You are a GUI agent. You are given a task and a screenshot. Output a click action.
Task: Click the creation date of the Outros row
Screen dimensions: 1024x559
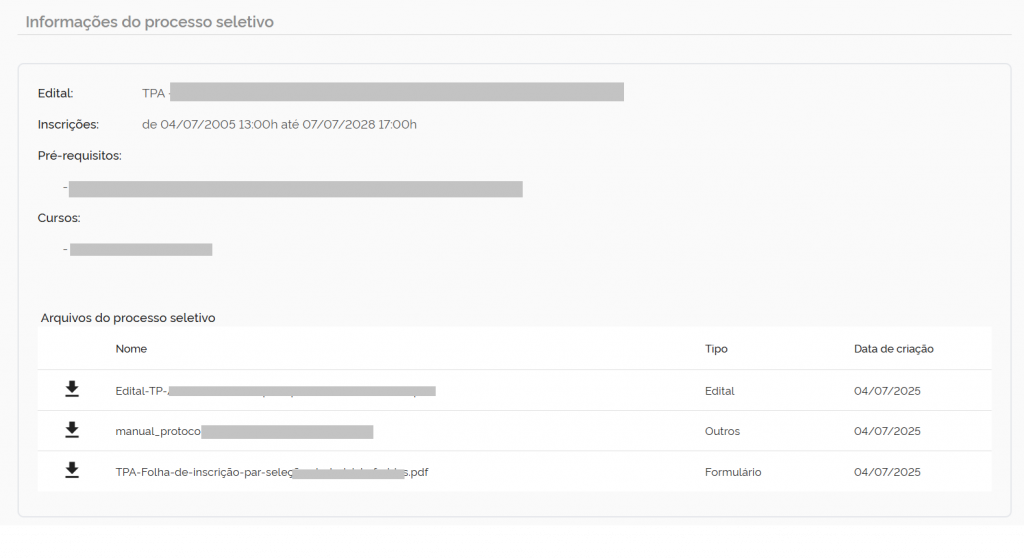pyautogui.click(x=887, y=431)
